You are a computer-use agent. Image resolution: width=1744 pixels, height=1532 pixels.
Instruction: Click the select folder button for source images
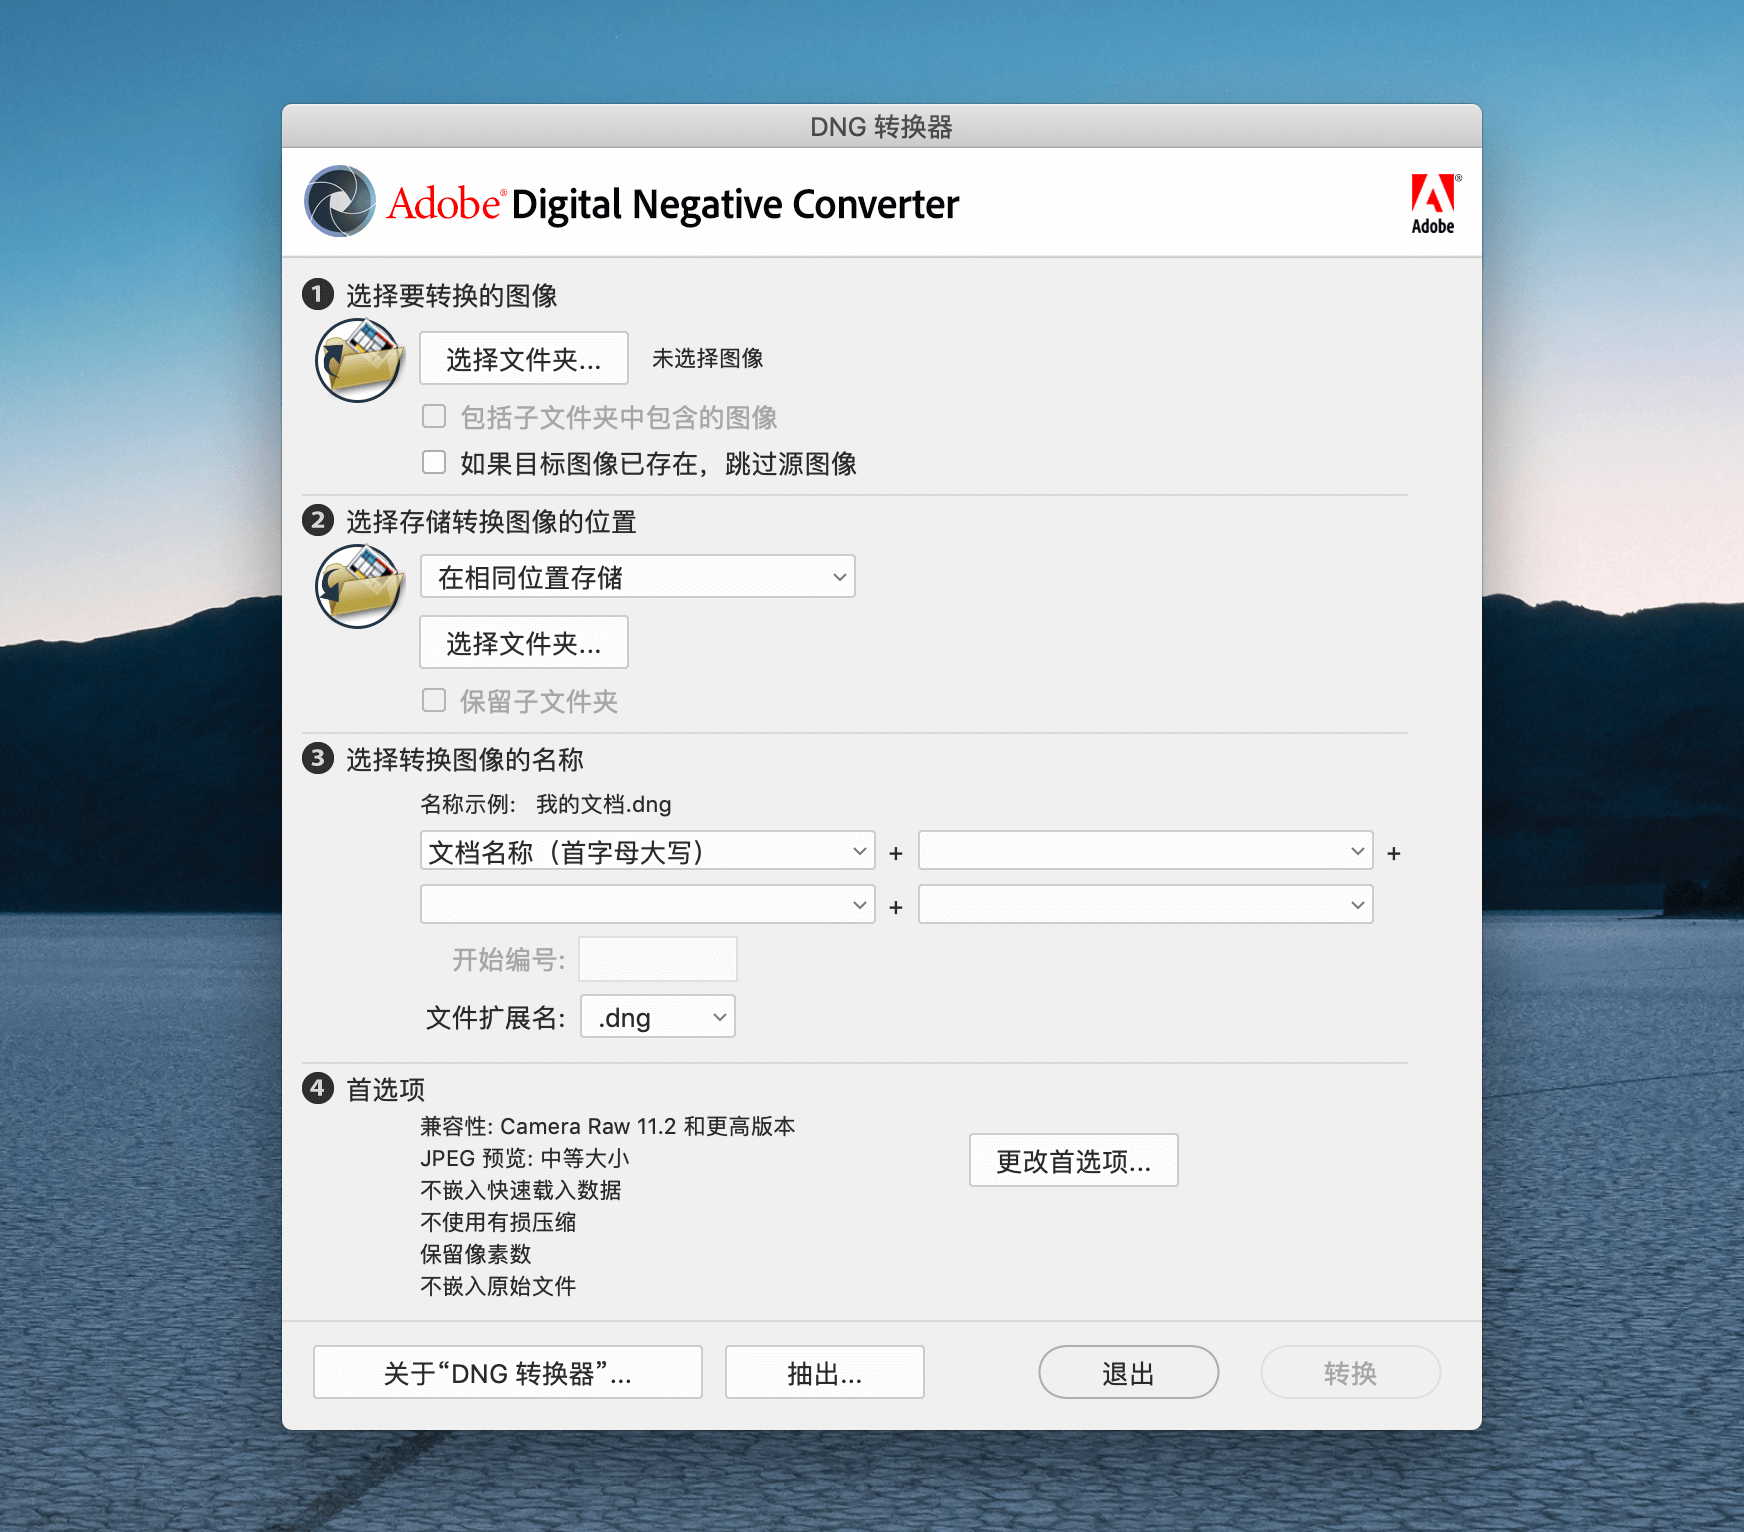click(x=524, y=358)
